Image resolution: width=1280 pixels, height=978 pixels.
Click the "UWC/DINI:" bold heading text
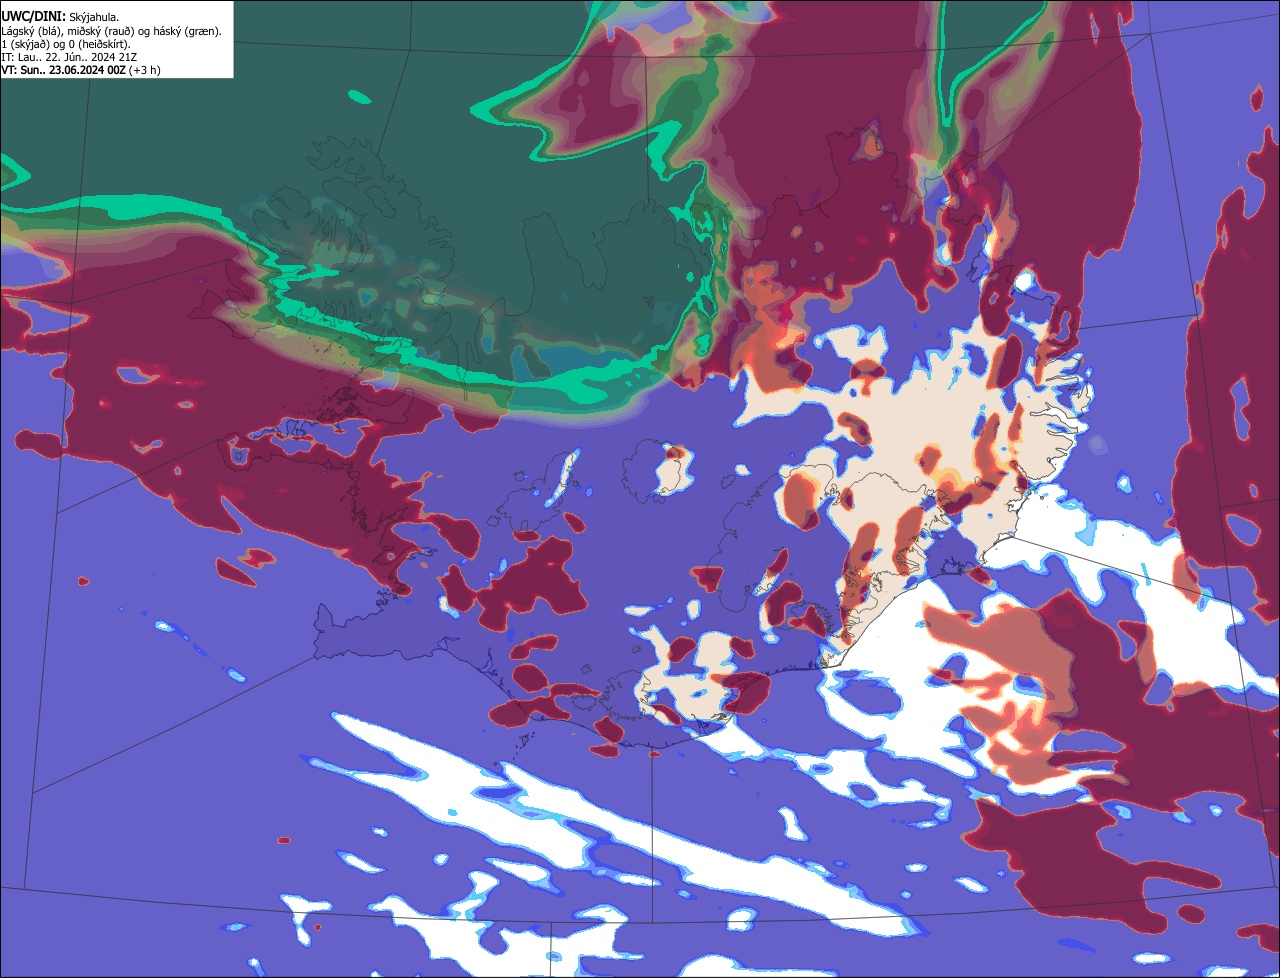pos(34,17)
